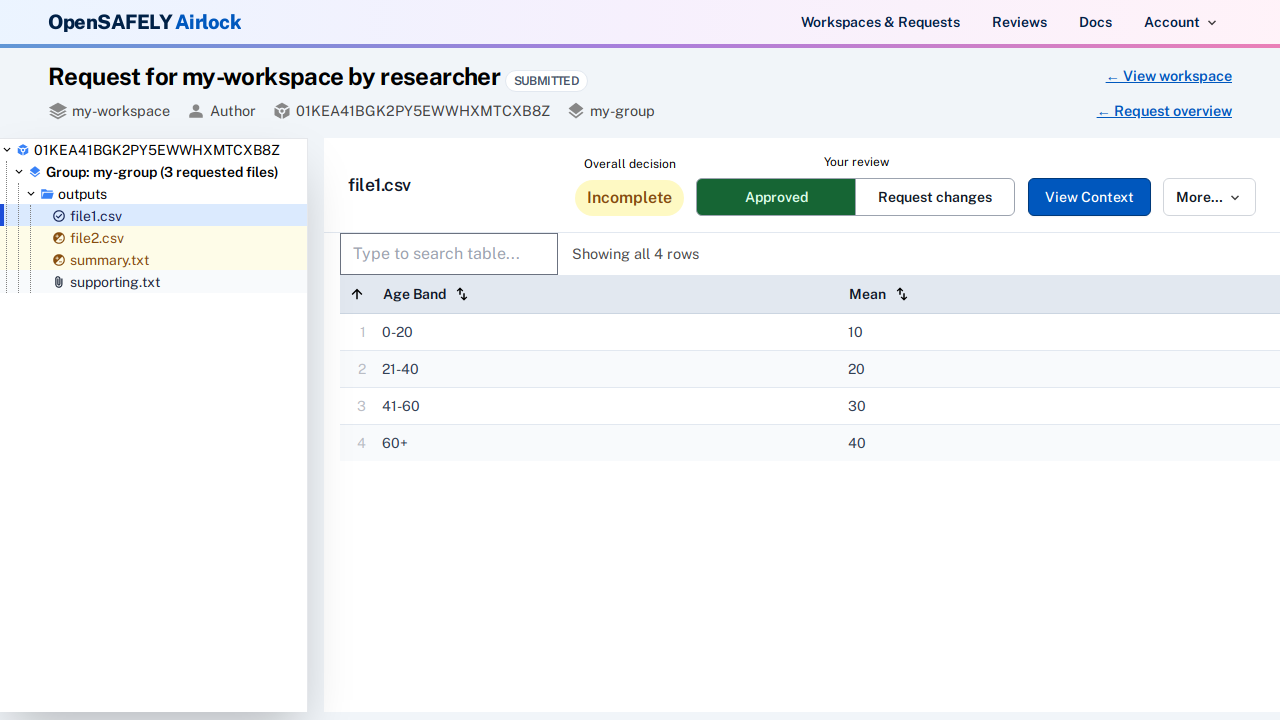Click the sort icon on the Mean column
1280x720 pixels.
coord(901,294)
